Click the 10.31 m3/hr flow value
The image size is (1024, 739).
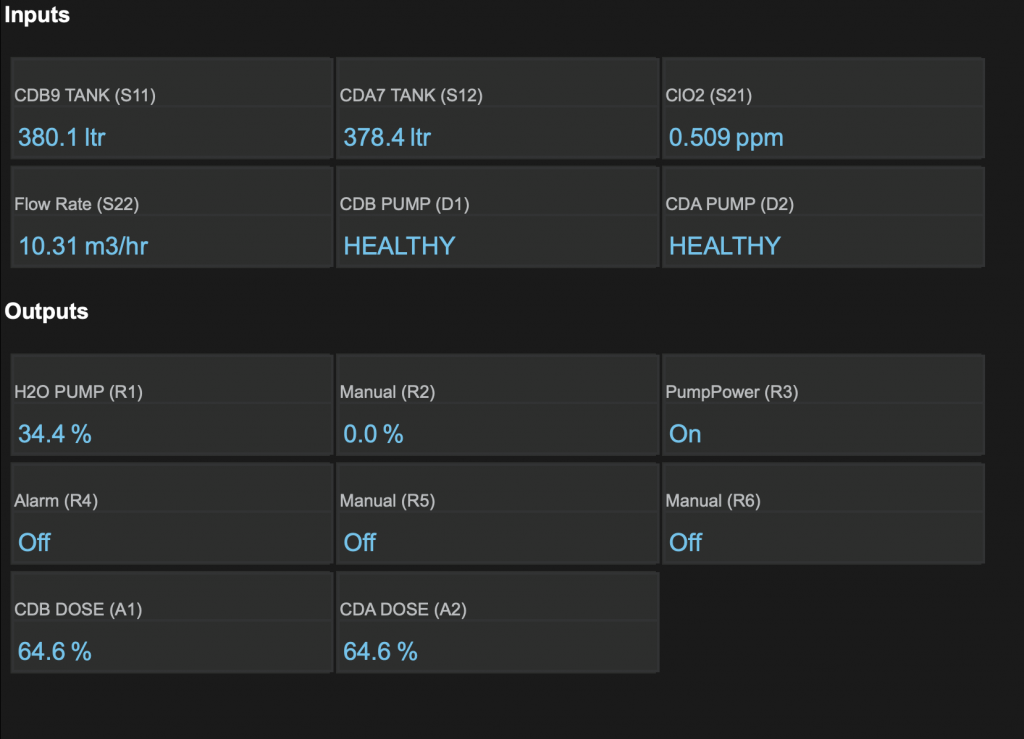pyautogui.click(x=83, y=245)
